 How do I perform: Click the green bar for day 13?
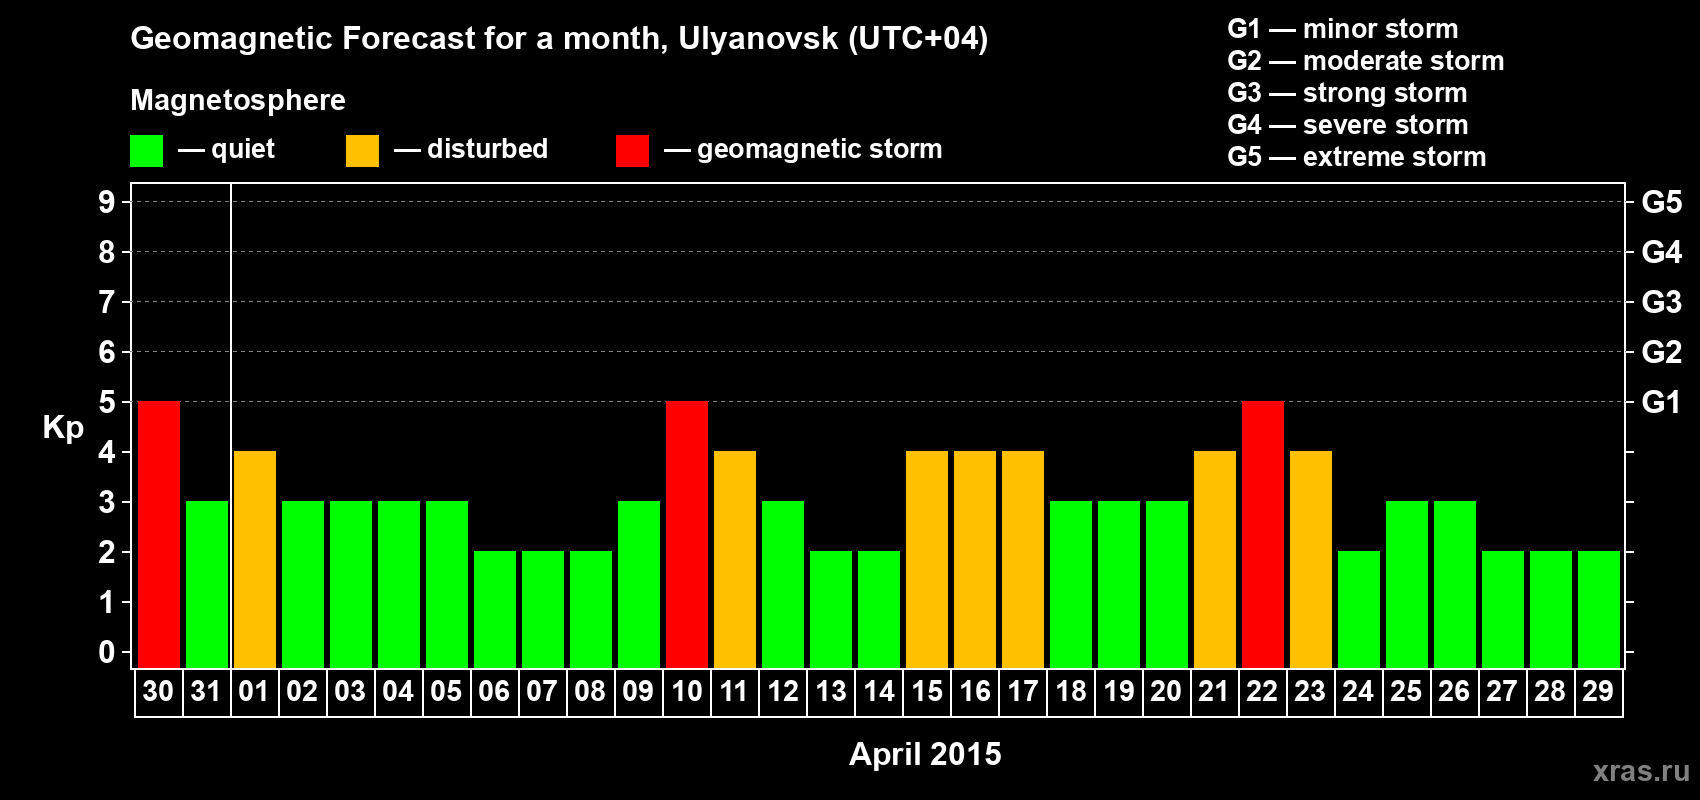[x=831, y=610]
